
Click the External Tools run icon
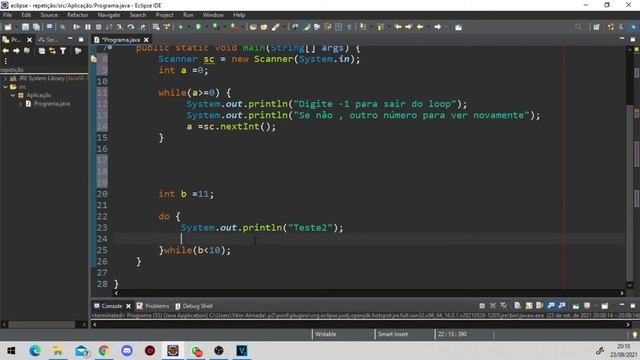point(234,27)
